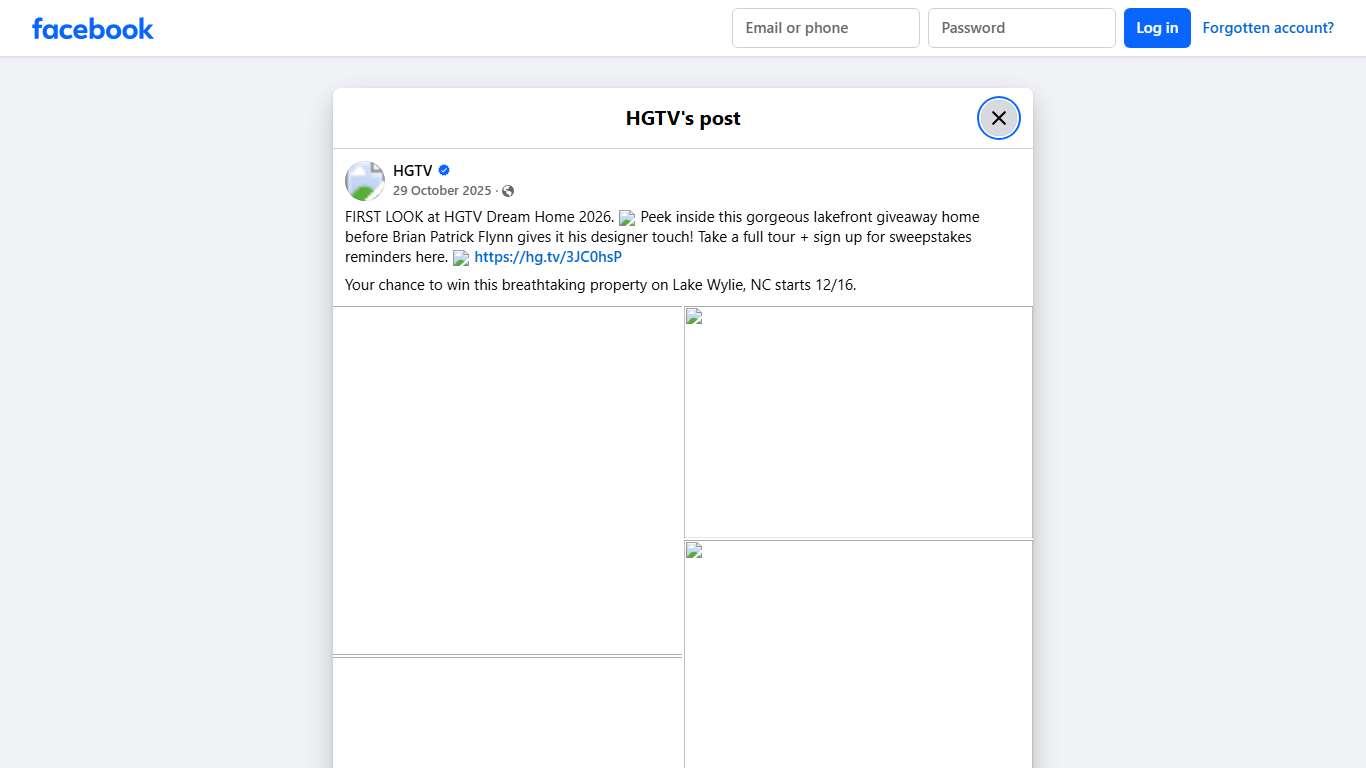
Task: Follow the https://hg.tv/3JC0hsP link
Action: point(548,257)
